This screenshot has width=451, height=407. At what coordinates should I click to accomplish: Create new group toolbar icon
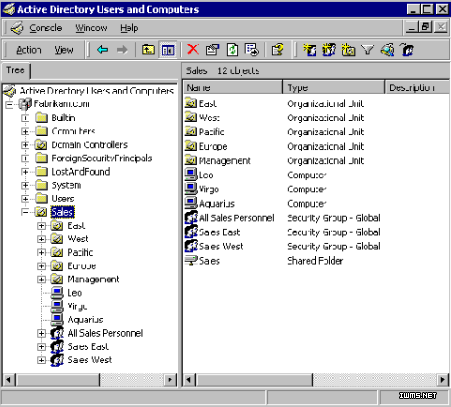[329, 50]
